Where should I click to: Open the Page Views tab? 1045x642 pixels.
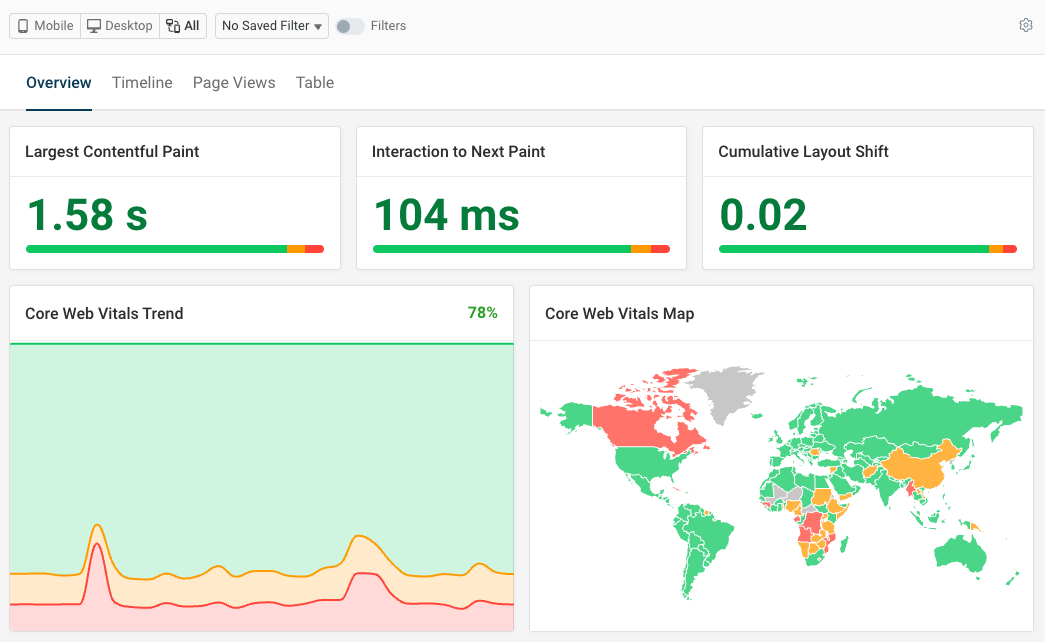(234, 82)
